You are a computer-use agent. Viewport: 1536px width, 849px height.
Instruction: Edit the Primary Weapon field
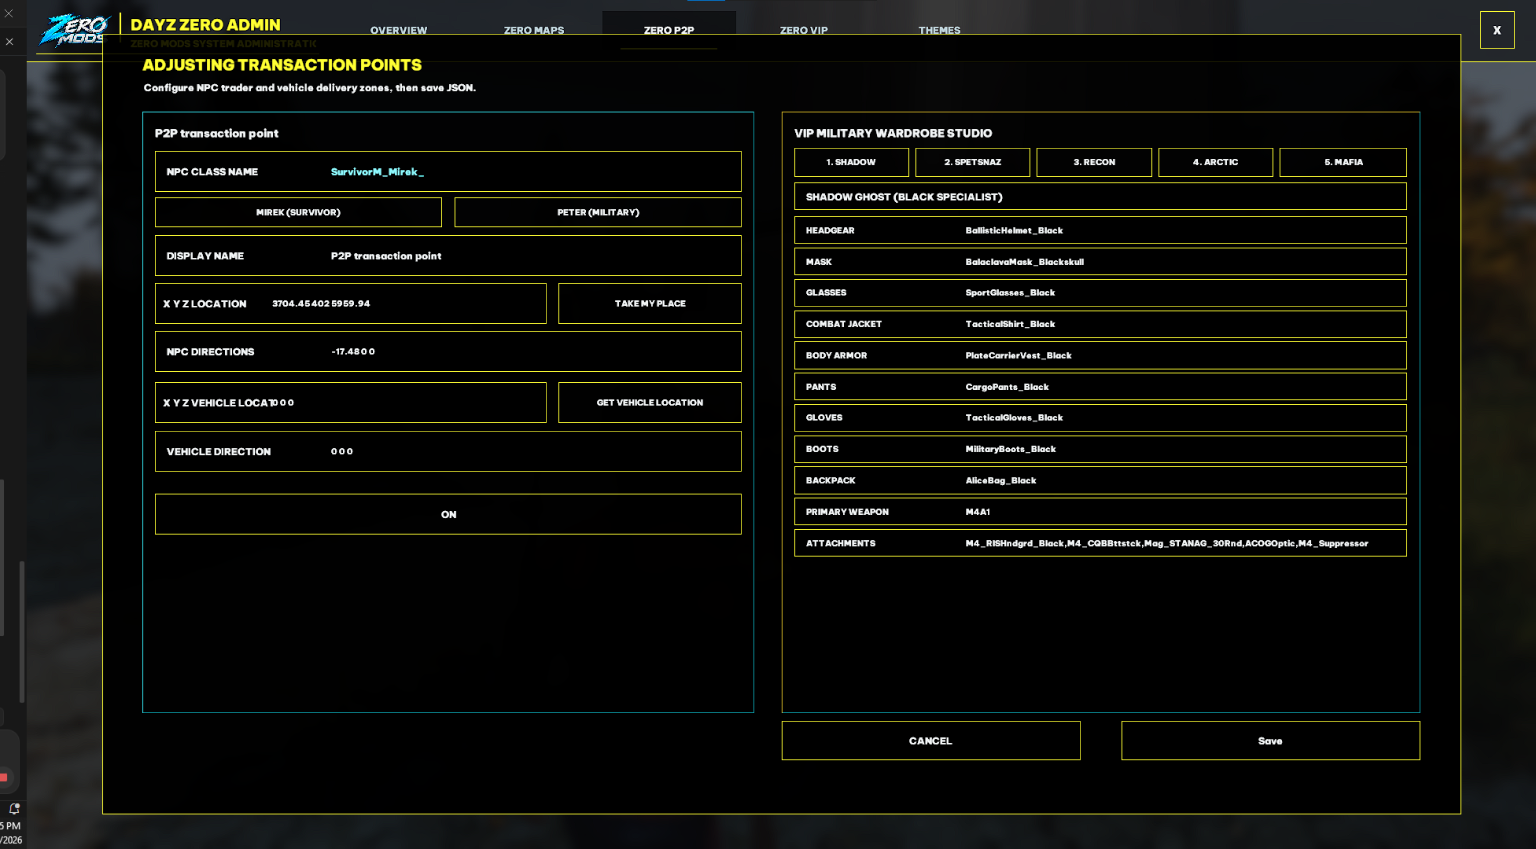[x=1100, y=512]
